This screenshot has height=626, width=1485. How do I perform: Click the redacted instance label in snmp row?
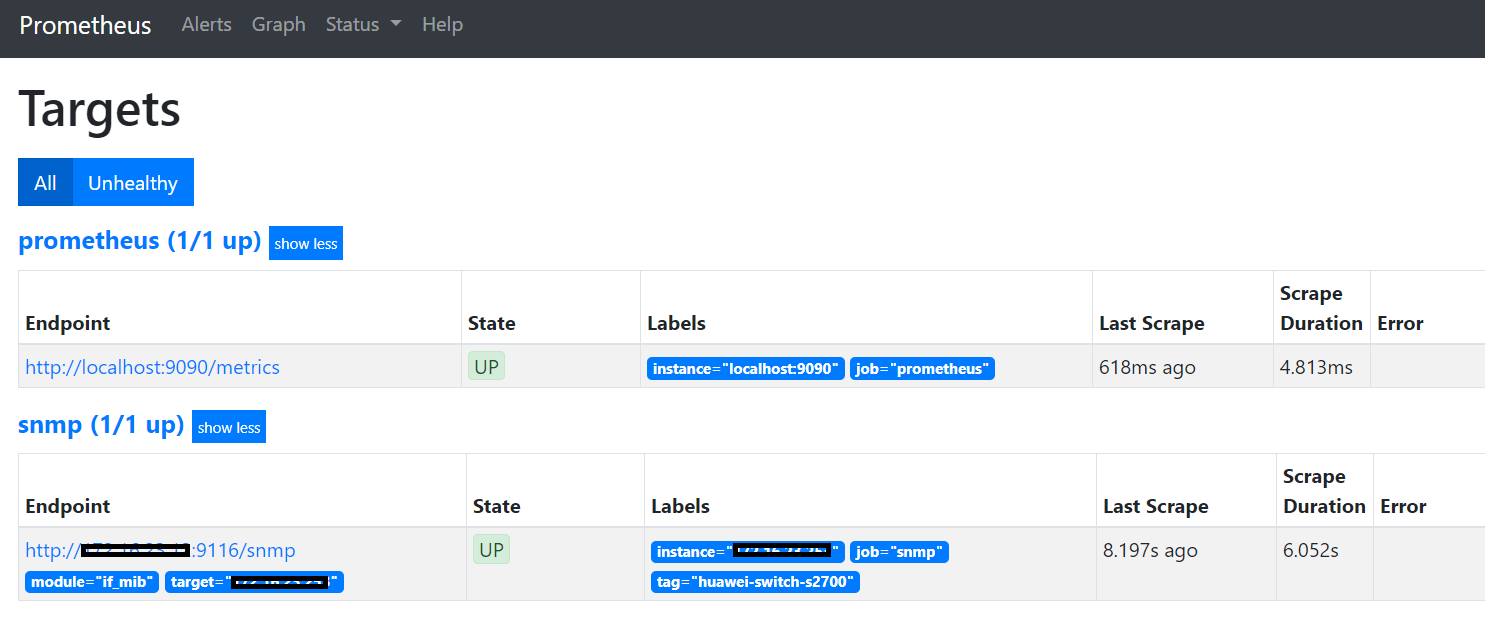point(748,552)
